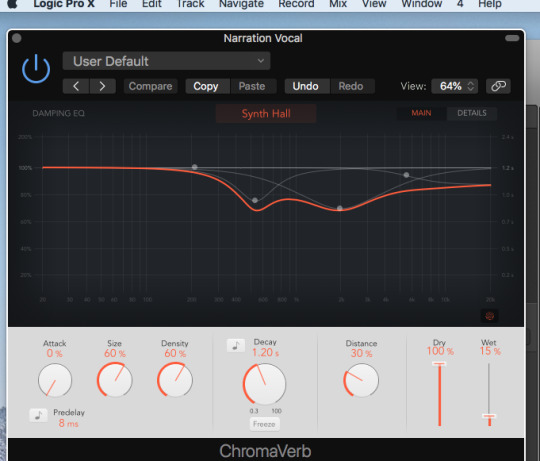Click the Dry 100 % value
This screenshot has width=540, height=461.
coord(440,351)
